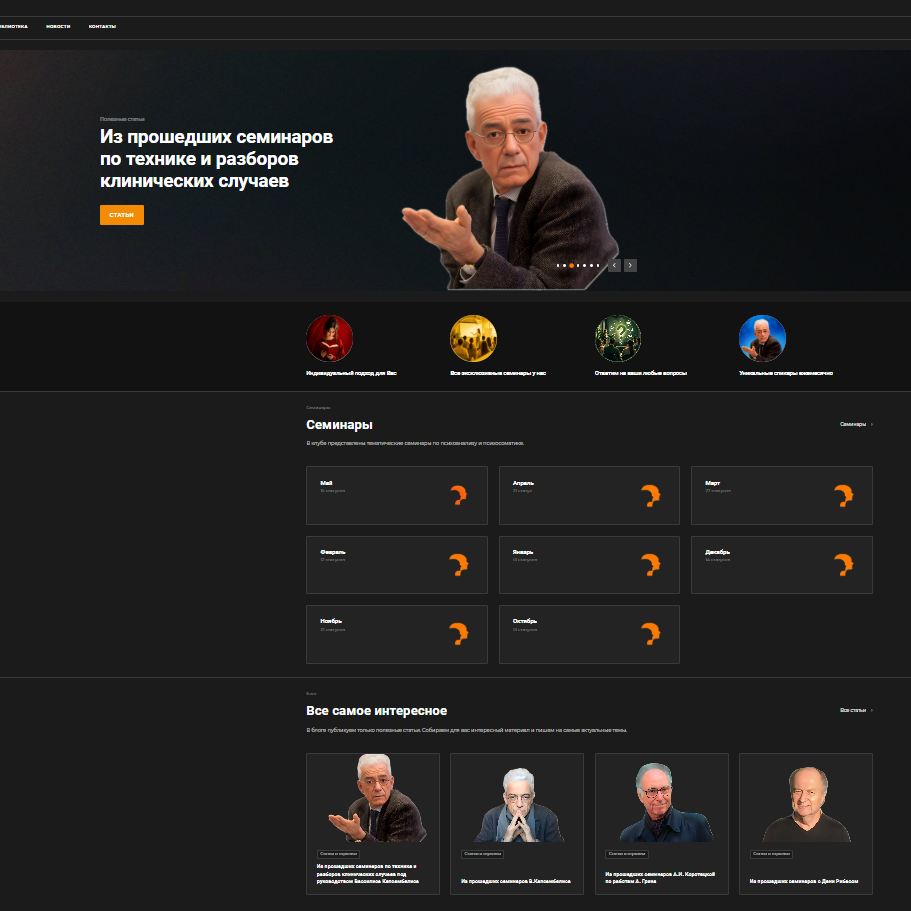Viewport: 911px width, 911px height.
Task: Go to next hero slide arrow
Action: (630, 265)
